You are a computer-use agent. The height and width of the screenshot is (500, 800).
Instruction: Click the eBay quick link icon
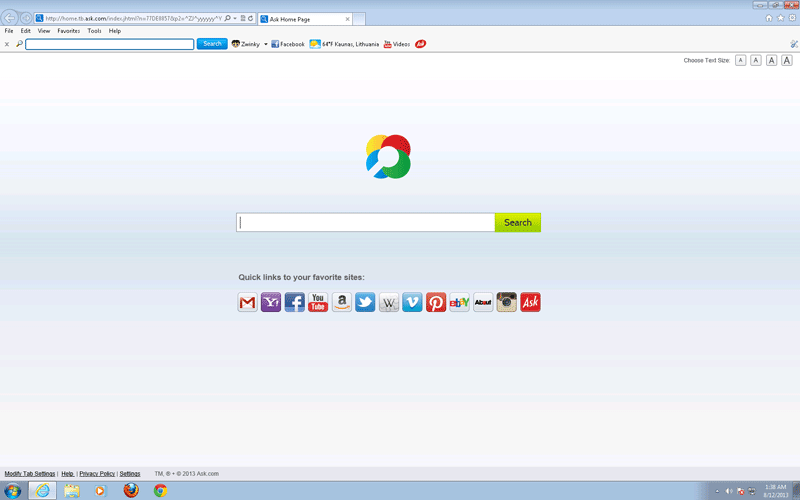tap(460, 302)
